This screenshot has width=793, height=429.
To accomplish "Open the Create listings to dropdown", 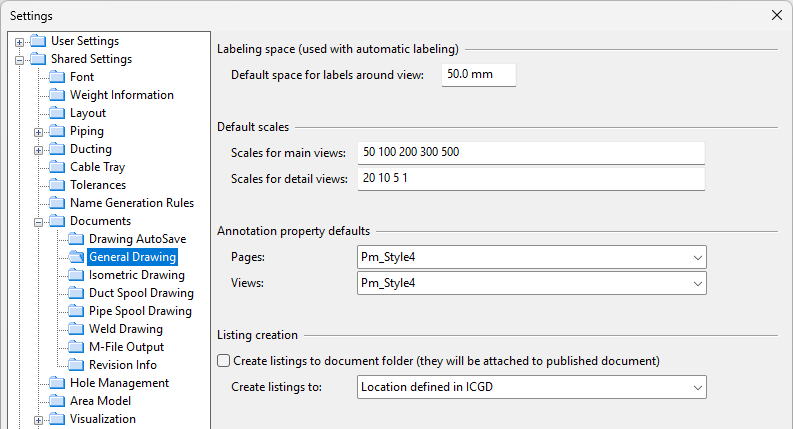I will point(531,387).
